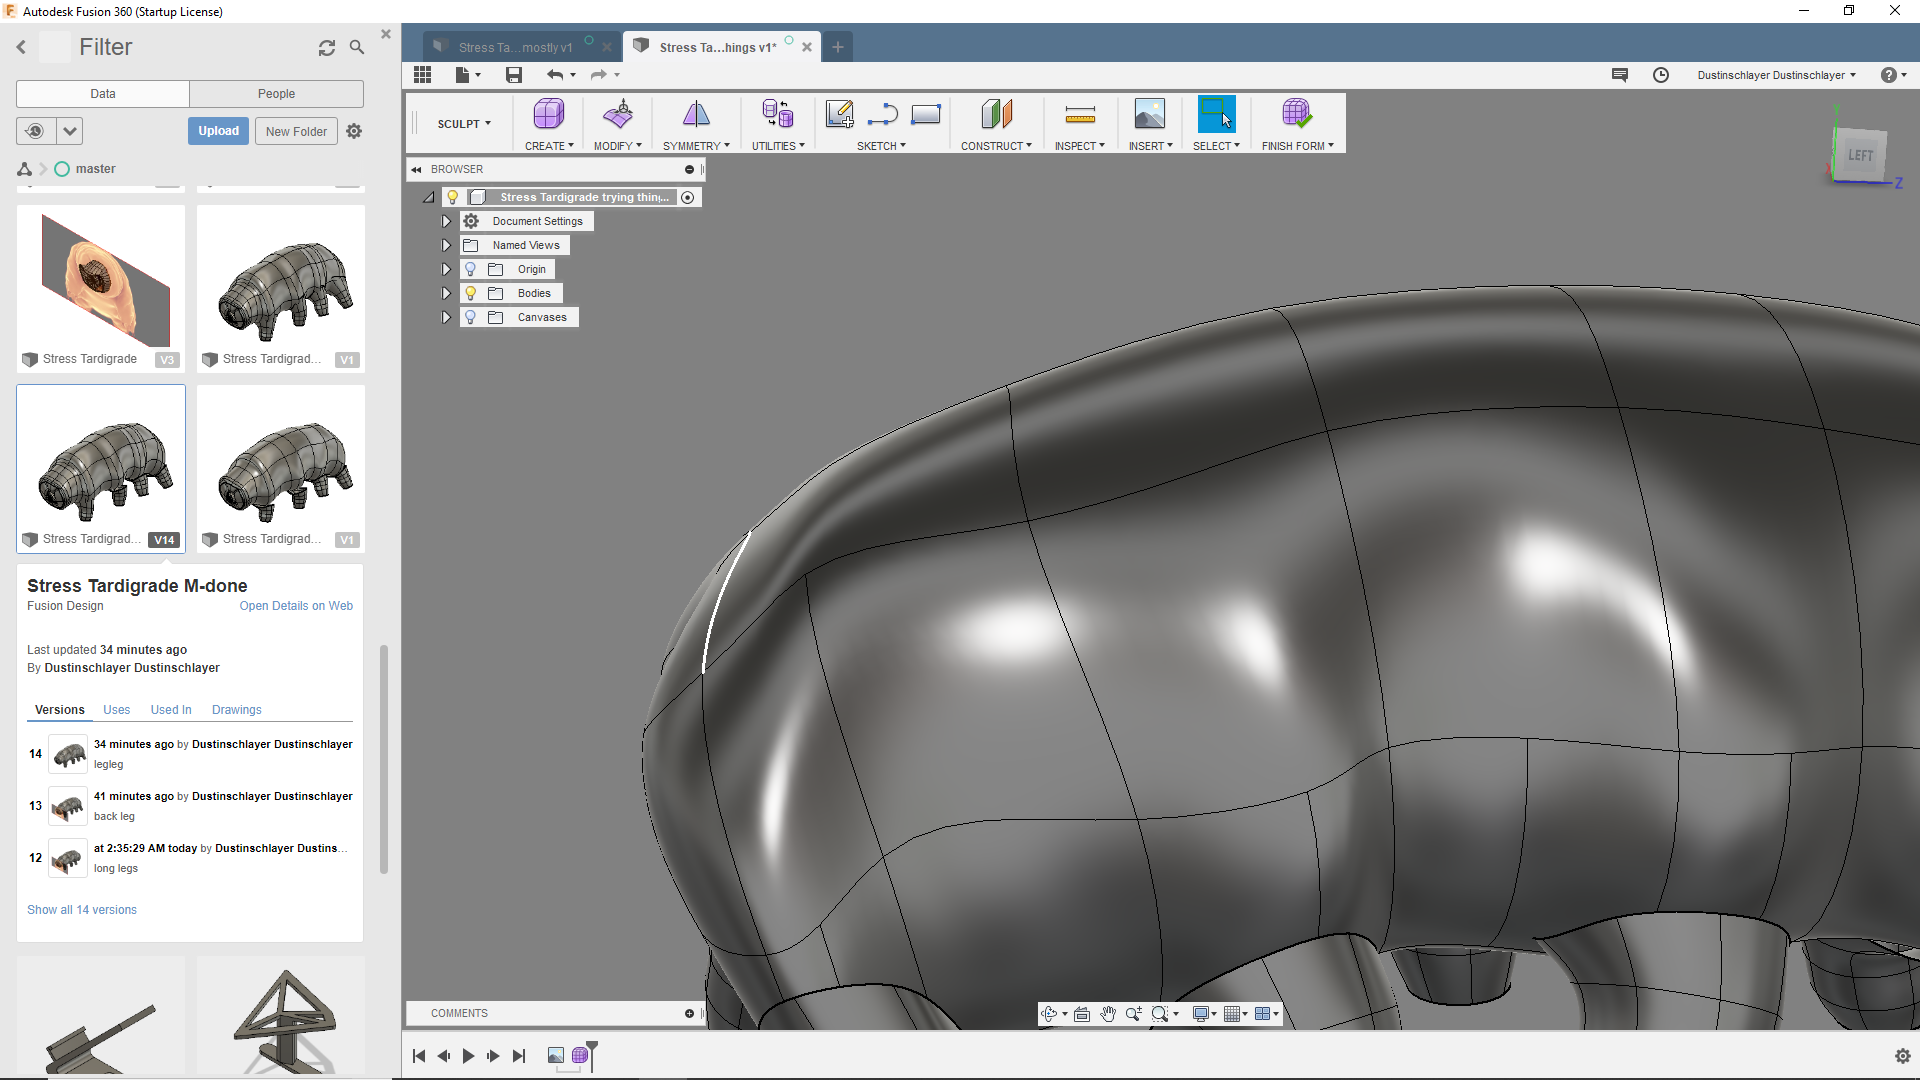Open the Grid and Snaps dropdown
The height and width of the screenshot is (1080, 1920).
tap(1236, 1014)
